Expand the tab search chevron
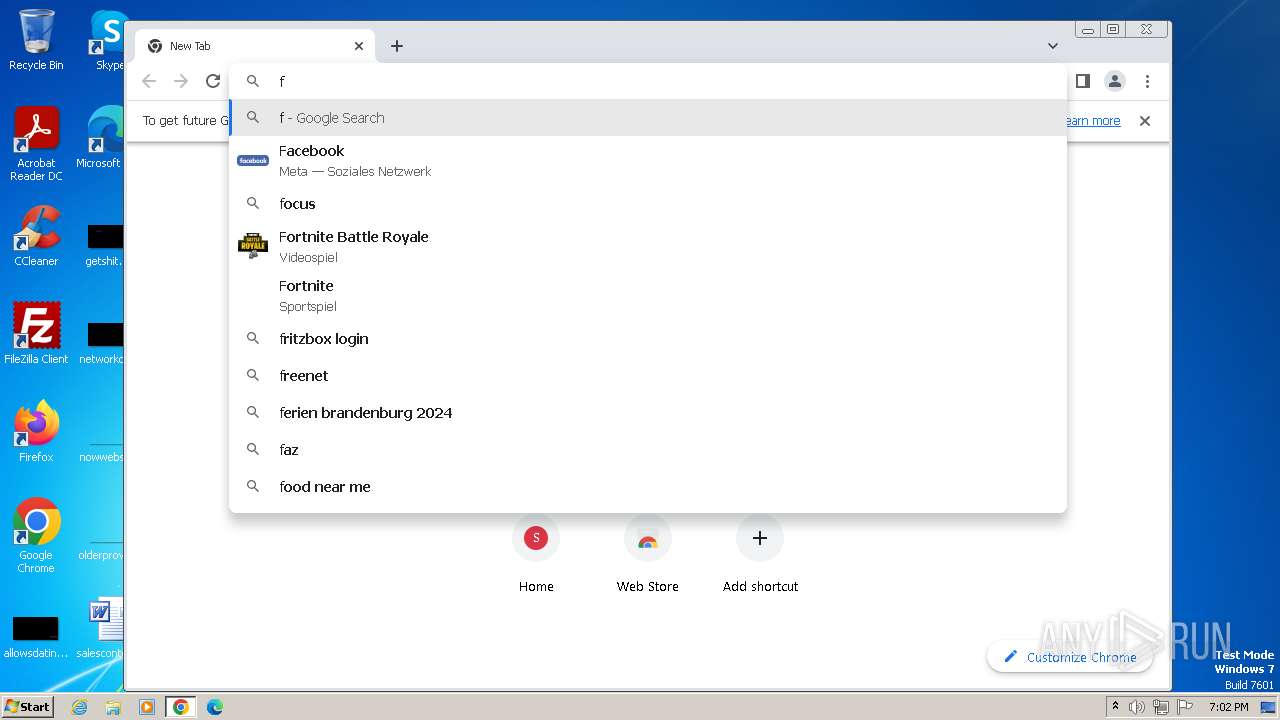1280x720 pixels. pos(1053,46)
